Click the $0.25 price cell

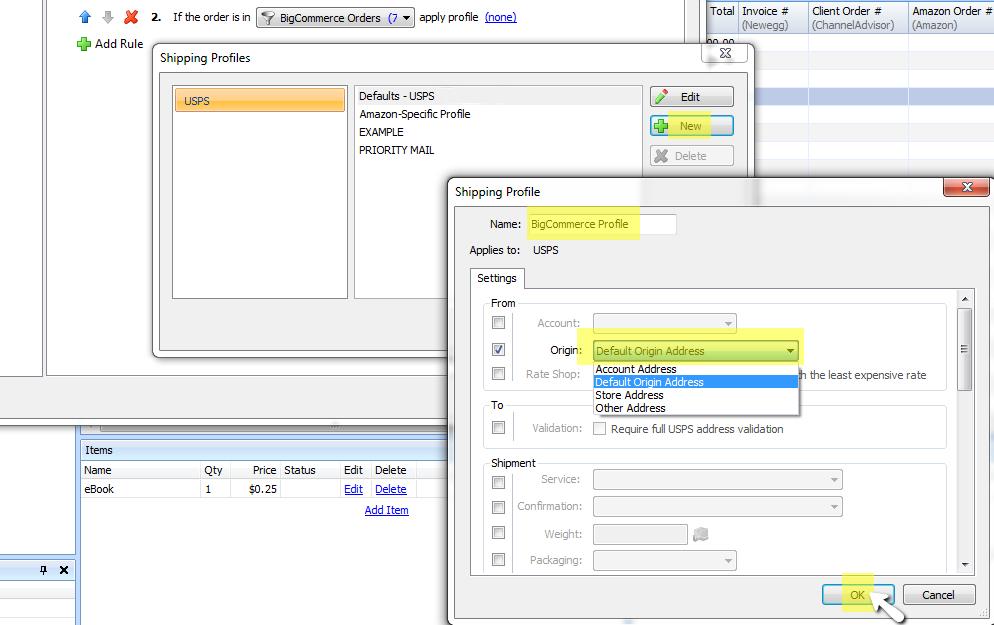click(255, 489)
